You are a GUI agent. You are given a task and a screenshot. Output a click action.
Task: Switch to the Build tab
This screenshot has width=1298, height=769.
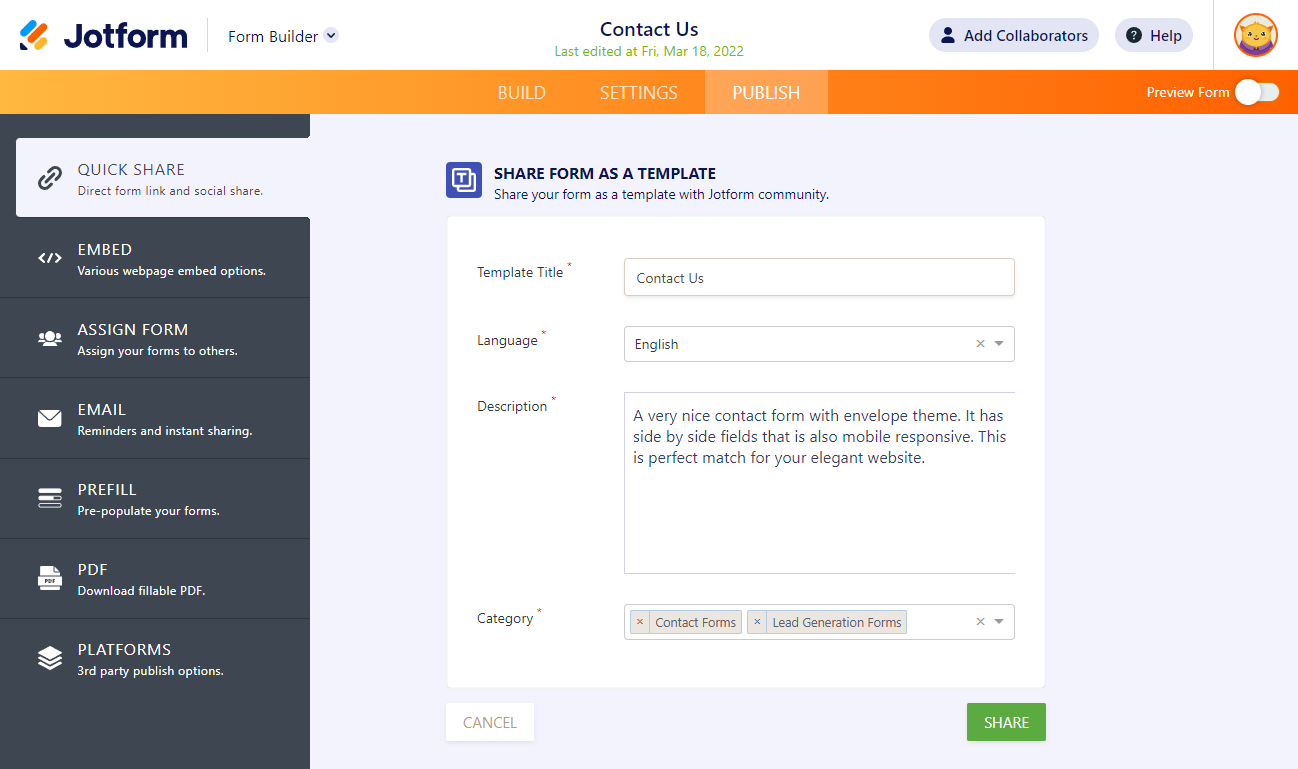[521, 93]
